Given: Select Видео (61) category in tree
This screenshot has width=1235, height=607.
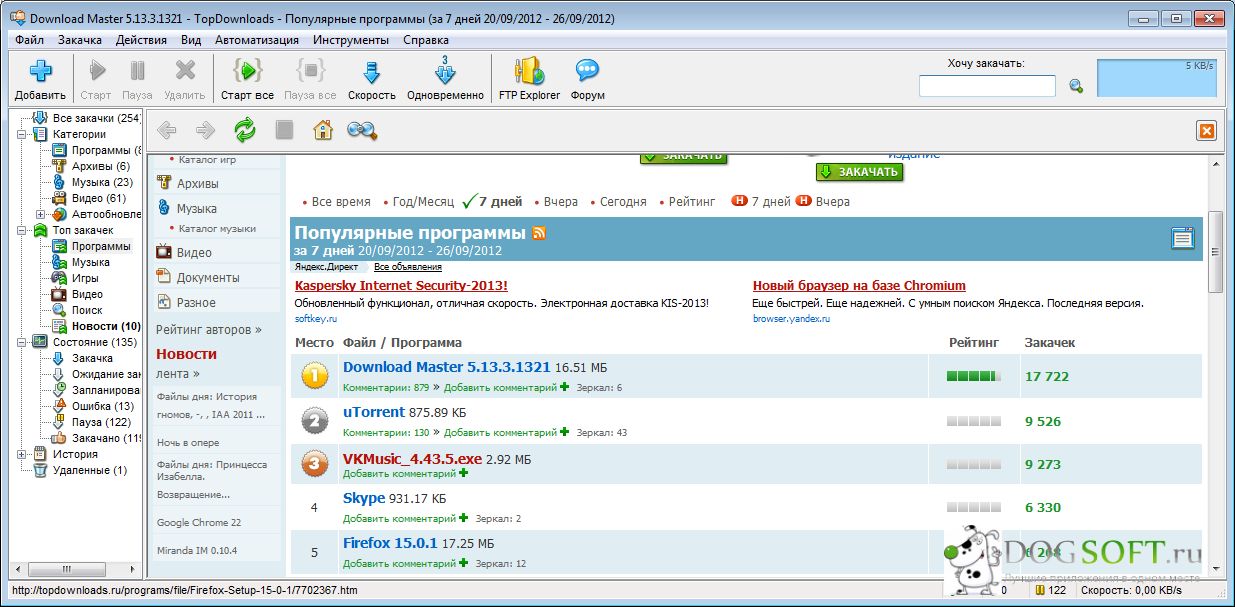Looking at the screenshot, I should click(x=99, y=198).
